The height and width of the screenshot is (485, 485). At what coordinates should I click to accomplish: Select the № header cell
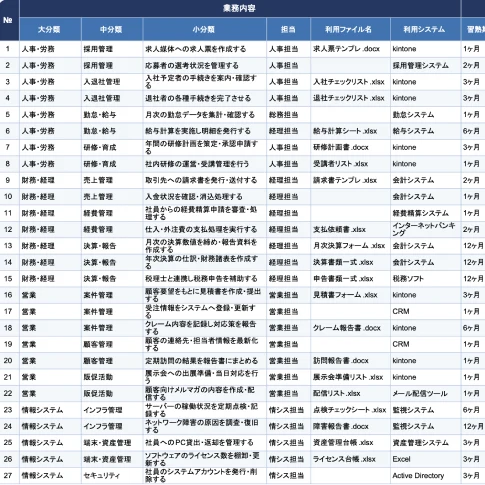[9, 20]
